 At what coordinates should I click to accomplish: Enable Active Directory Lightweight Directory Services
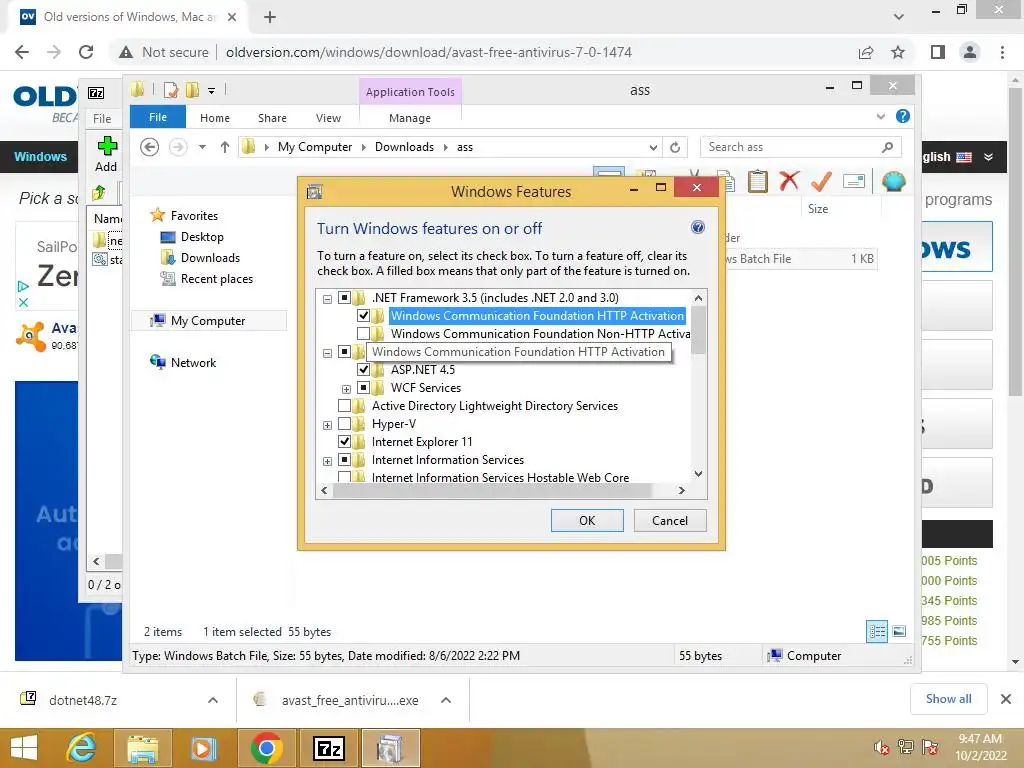[344, 406]
